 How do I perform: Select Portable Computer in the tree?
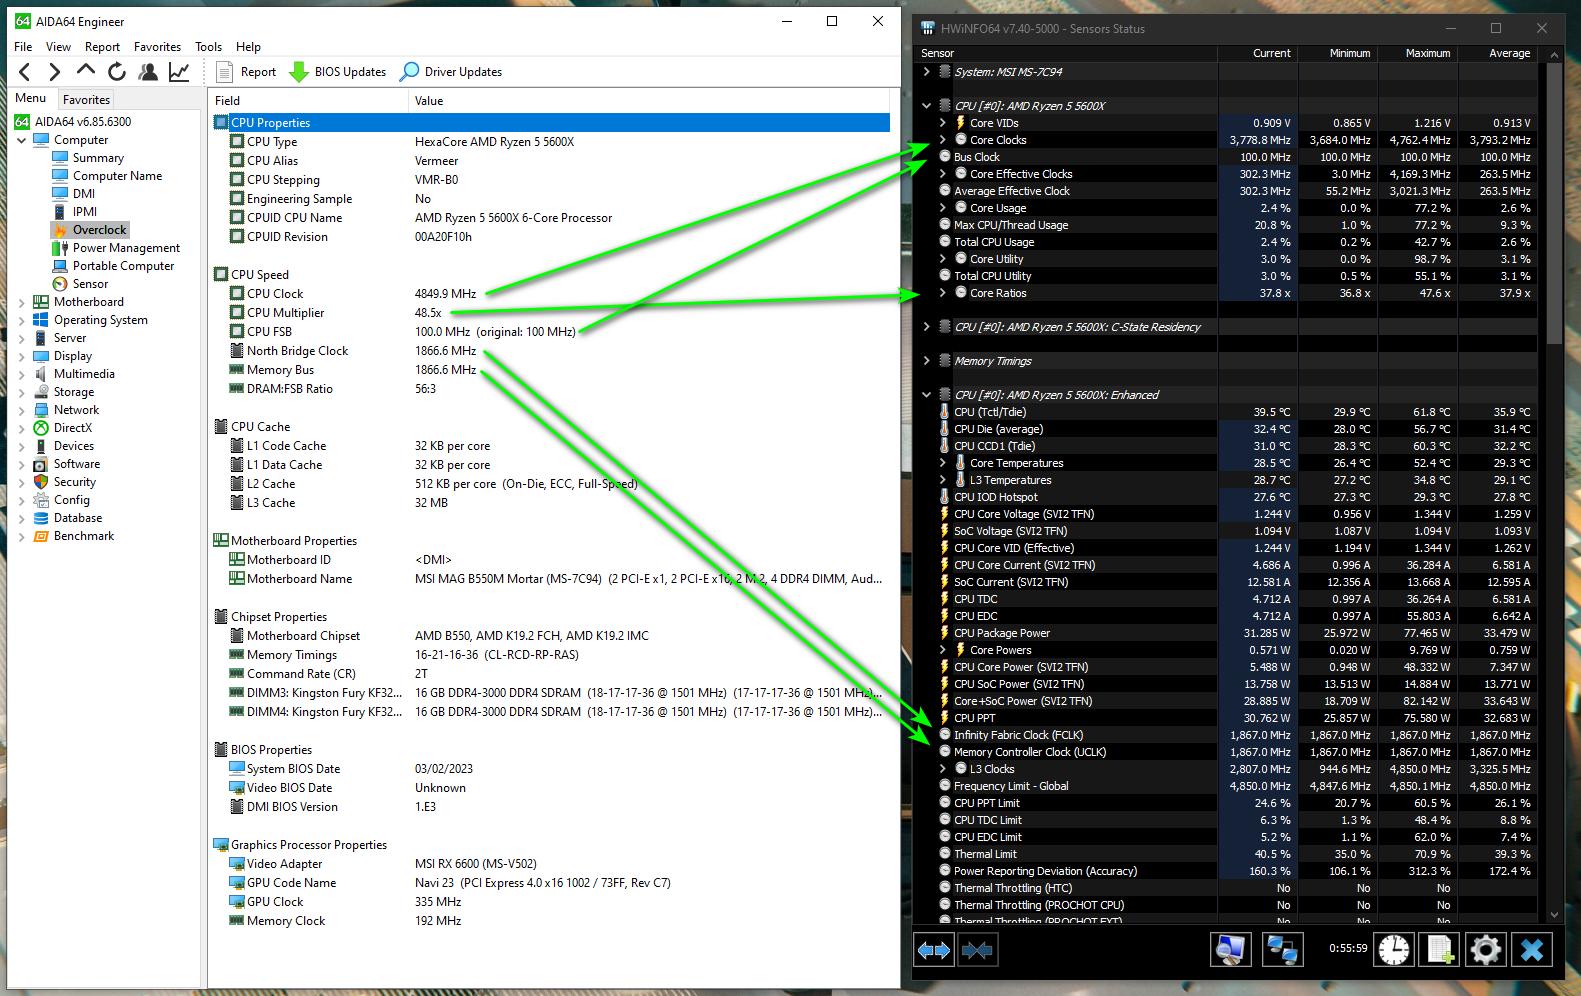click(123, 266)
